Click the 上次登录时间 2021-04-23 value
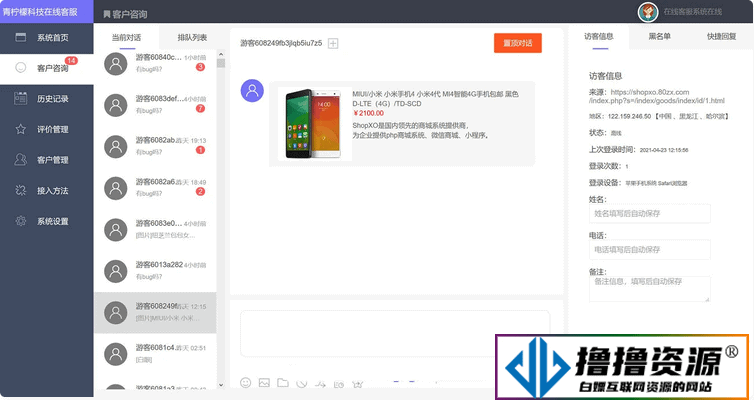 (664, 150)
